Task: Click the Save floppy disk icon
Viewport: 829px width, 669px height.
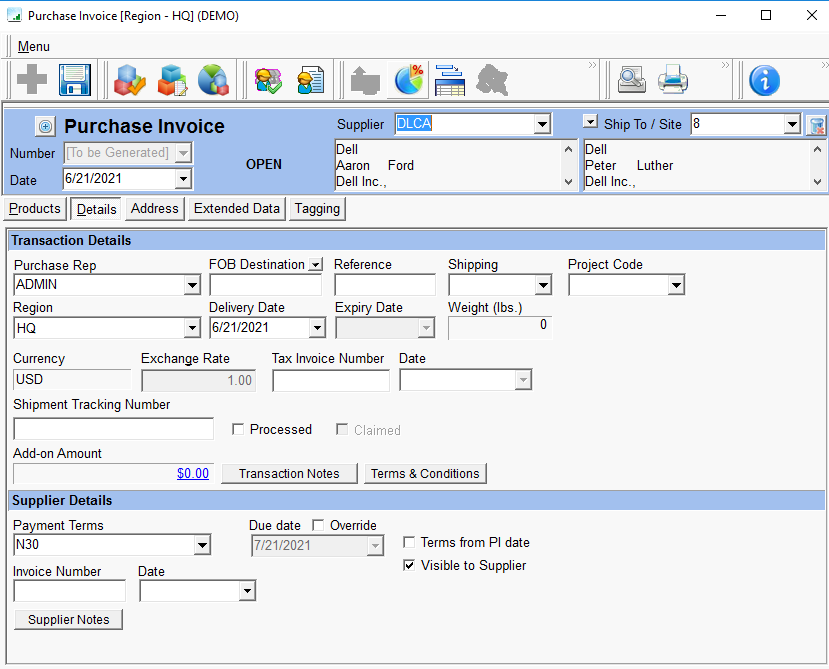Action: point(75,80)
